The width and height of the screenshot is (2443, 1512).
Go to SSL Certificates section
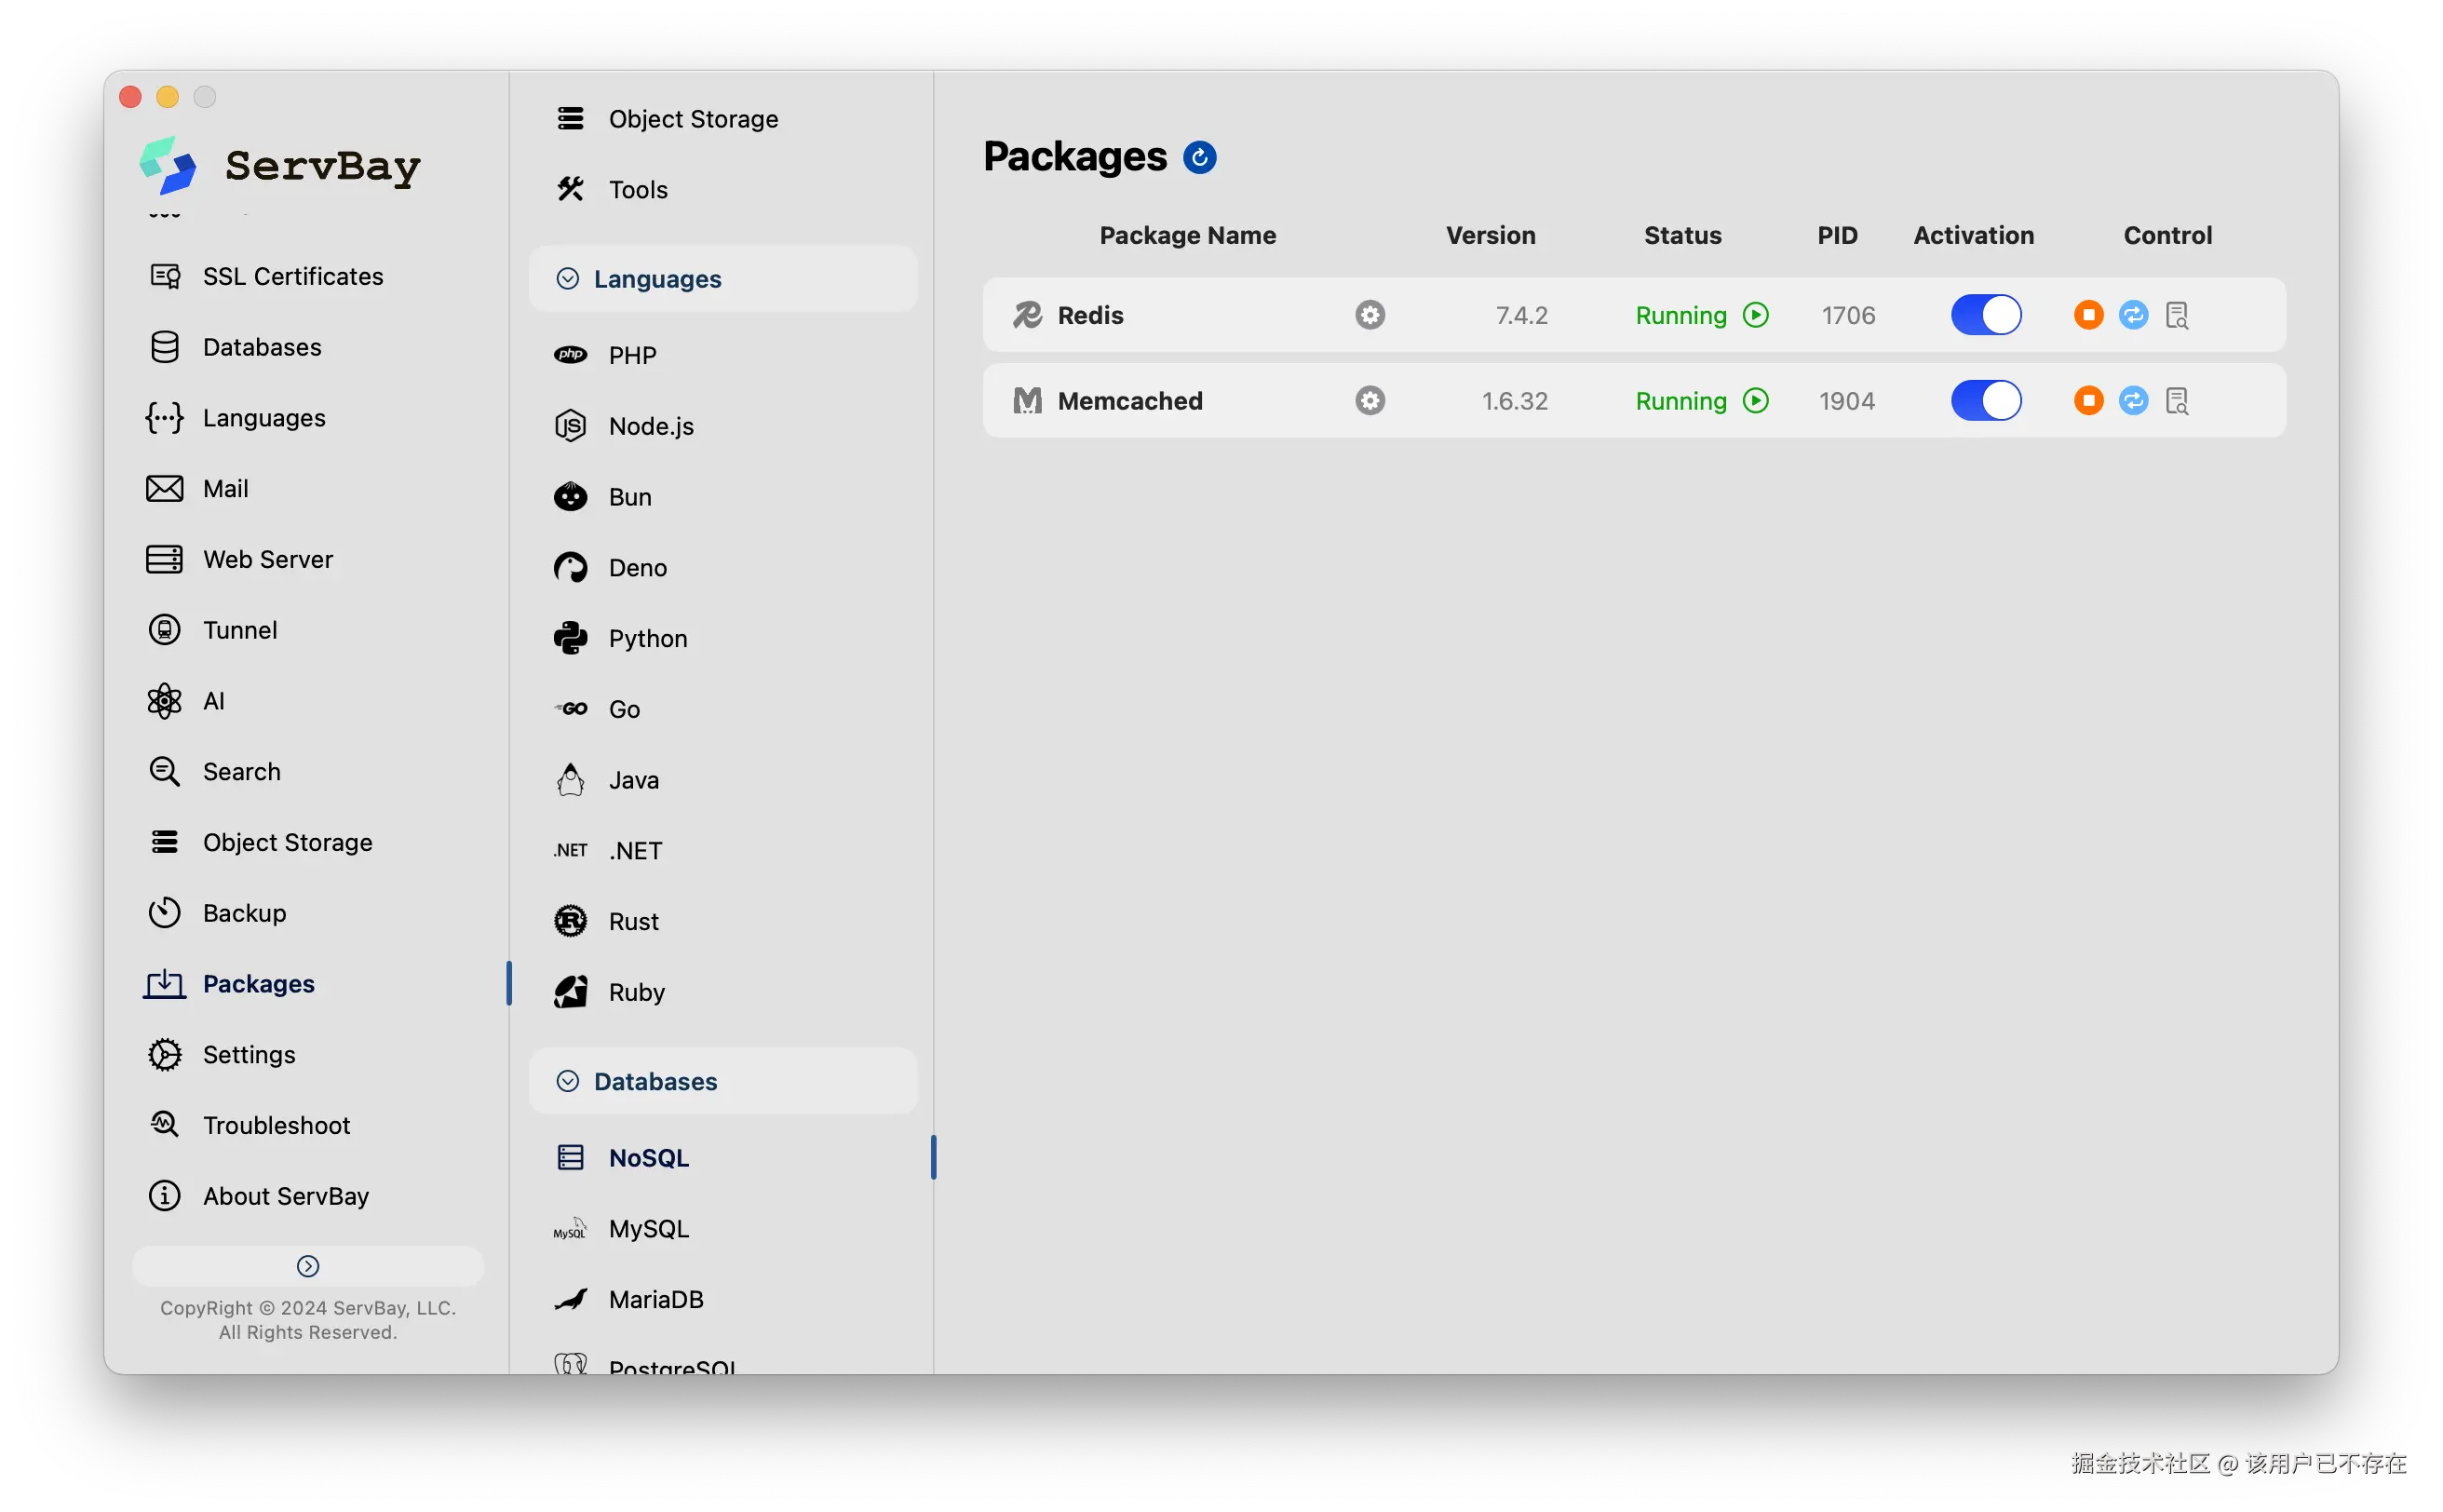pyautogui.click(x=292, y=277)
